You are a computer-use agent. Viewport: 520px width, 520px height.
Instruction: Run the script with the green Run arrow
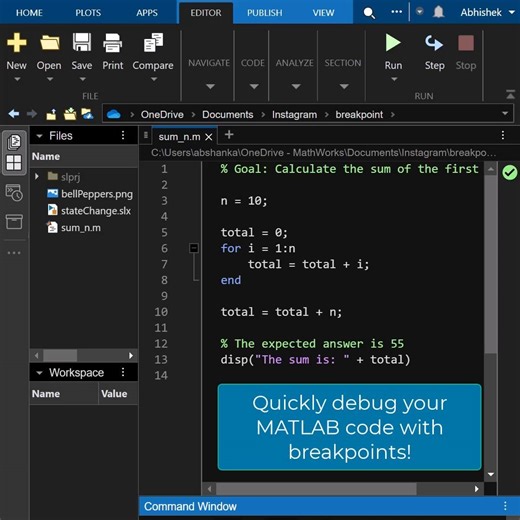[x=393, y=43]
